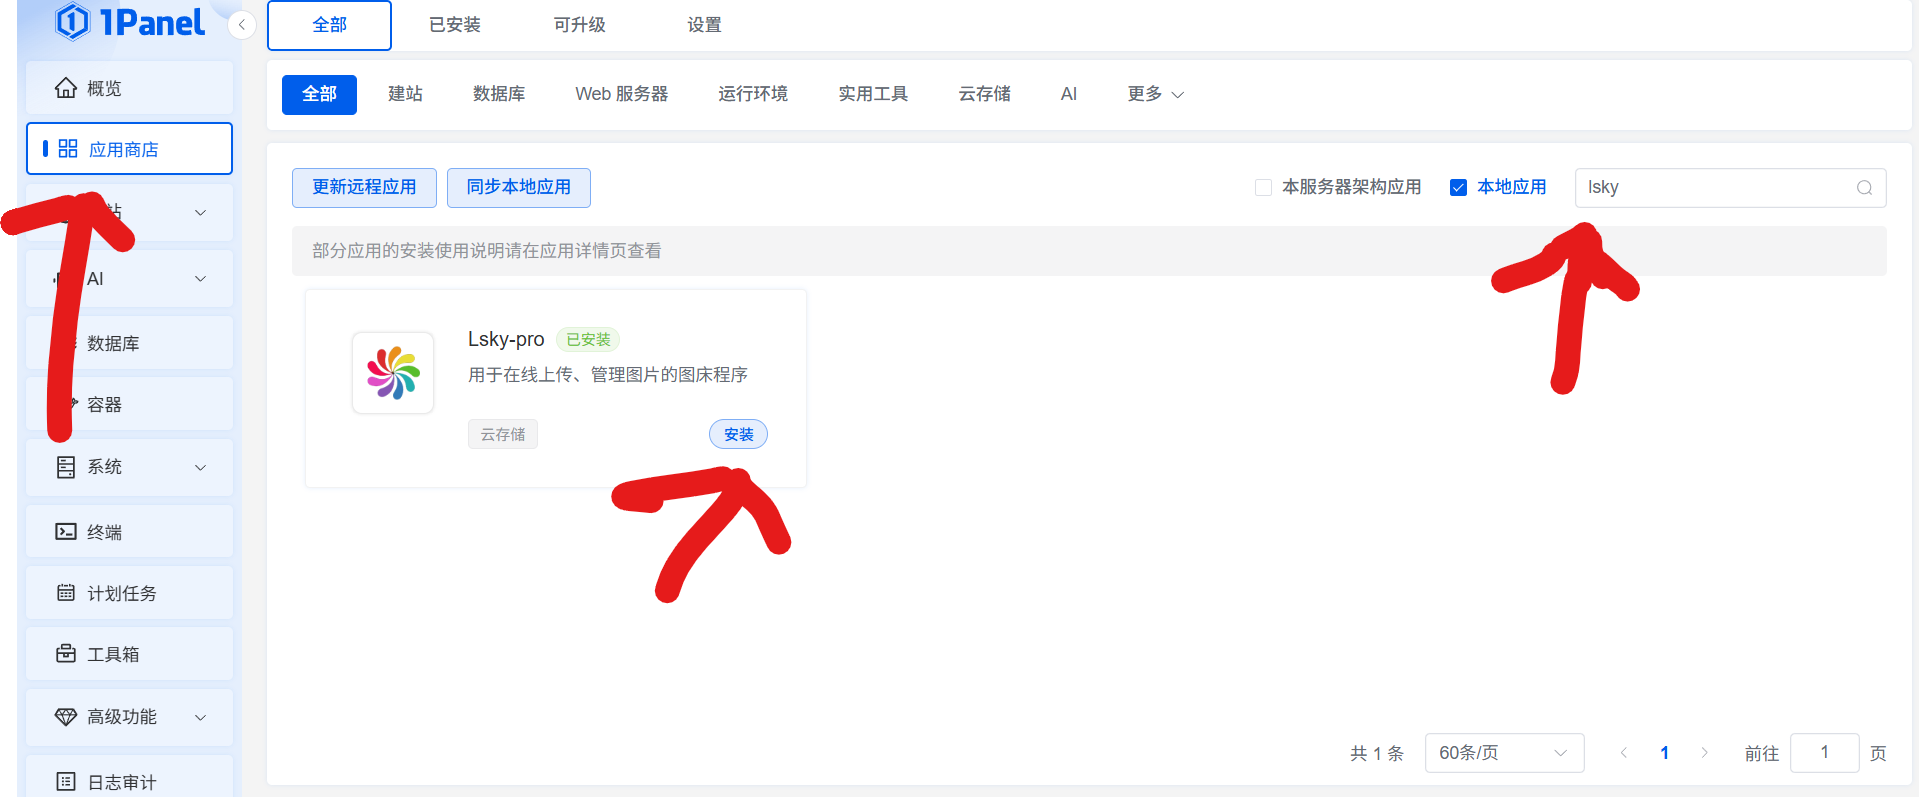Uncheck the 本地应用 checkbox
The image size is (1919, 797).
1458,187
